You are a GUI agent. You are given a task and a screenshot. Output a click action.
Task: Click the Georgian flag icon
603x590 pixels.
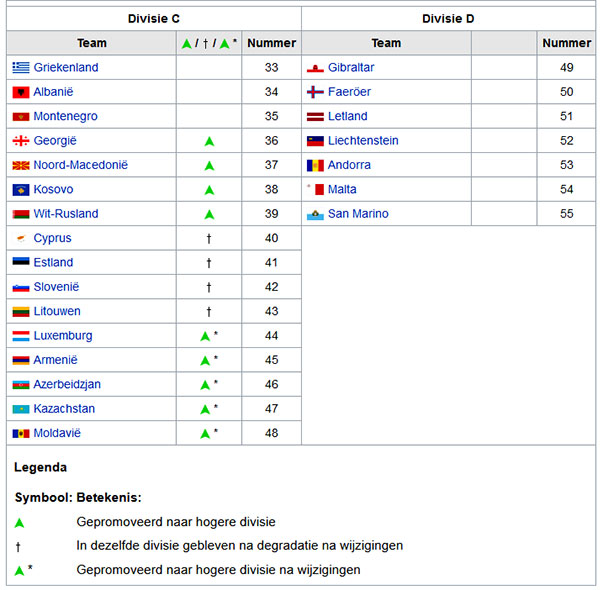click(21, 141)
